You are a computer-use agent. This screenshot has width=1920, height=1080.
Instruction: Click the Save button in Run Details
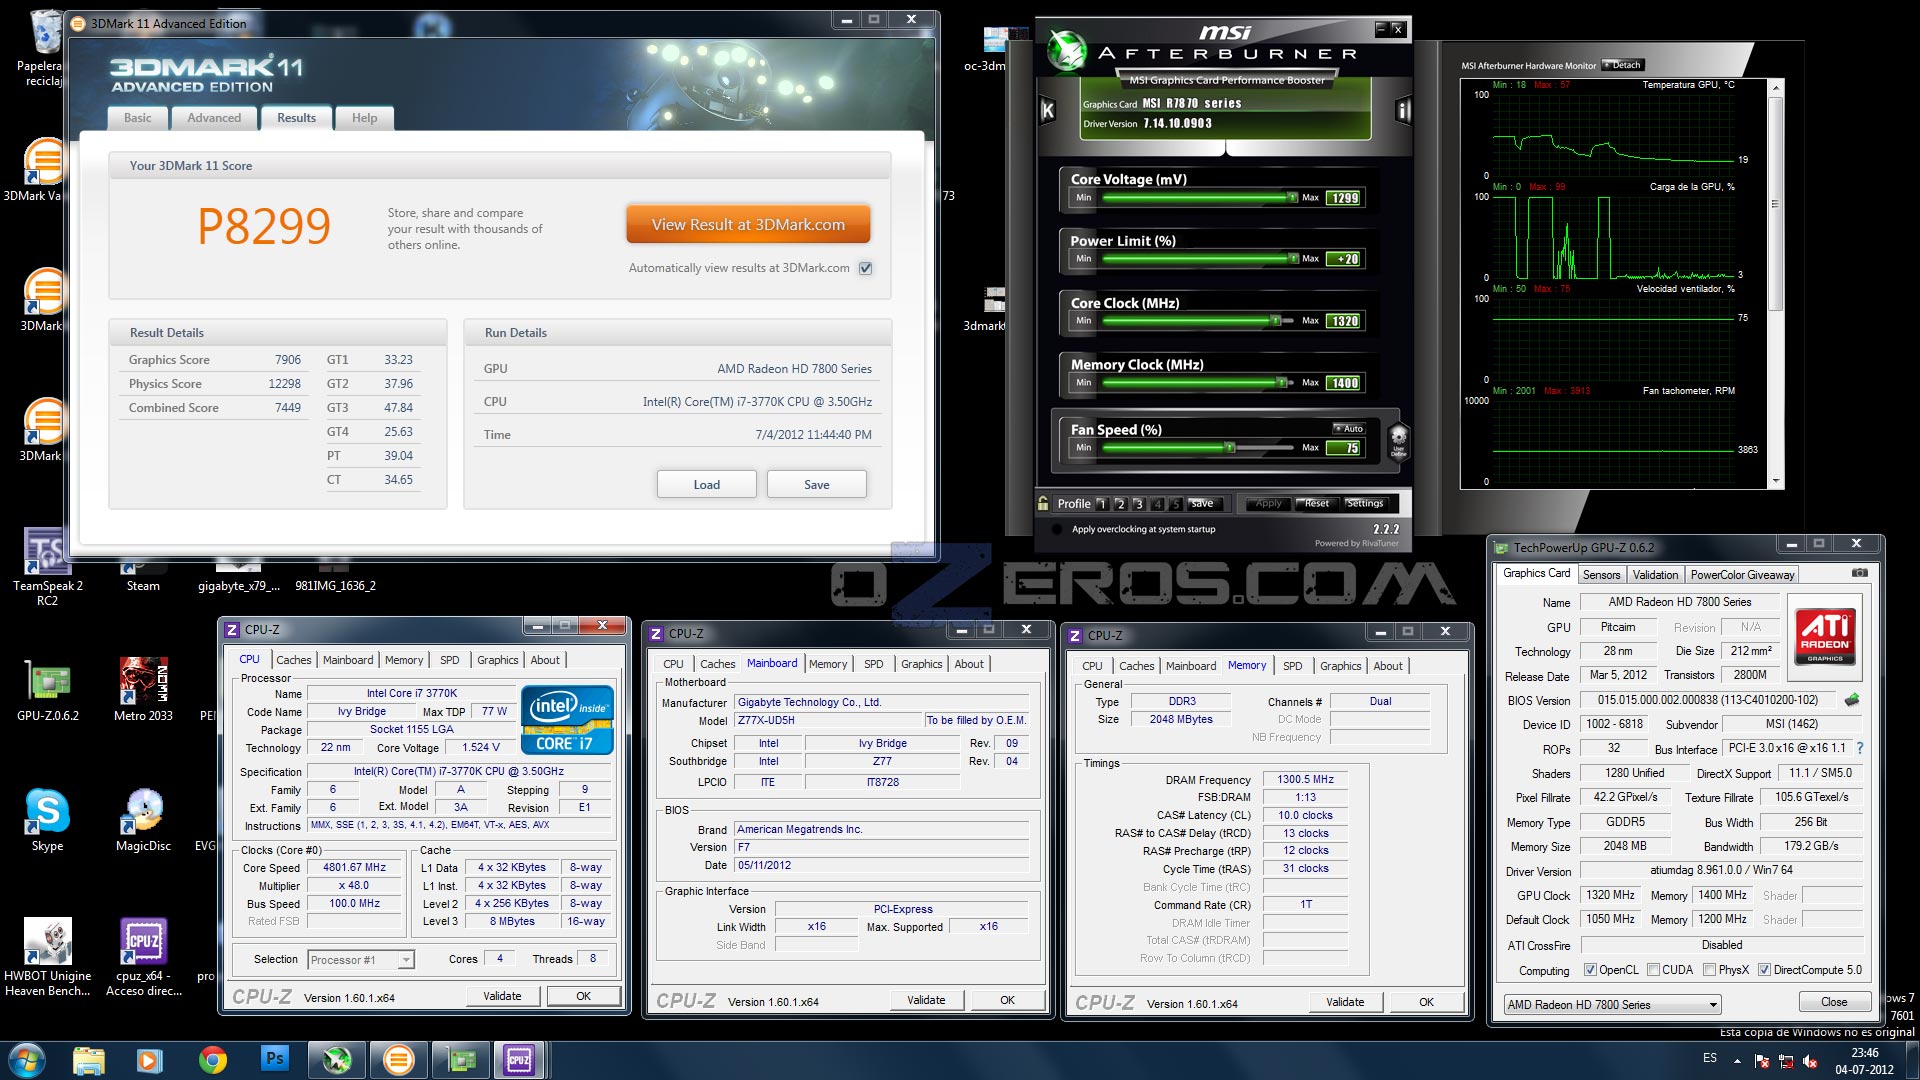pos(817,484)
